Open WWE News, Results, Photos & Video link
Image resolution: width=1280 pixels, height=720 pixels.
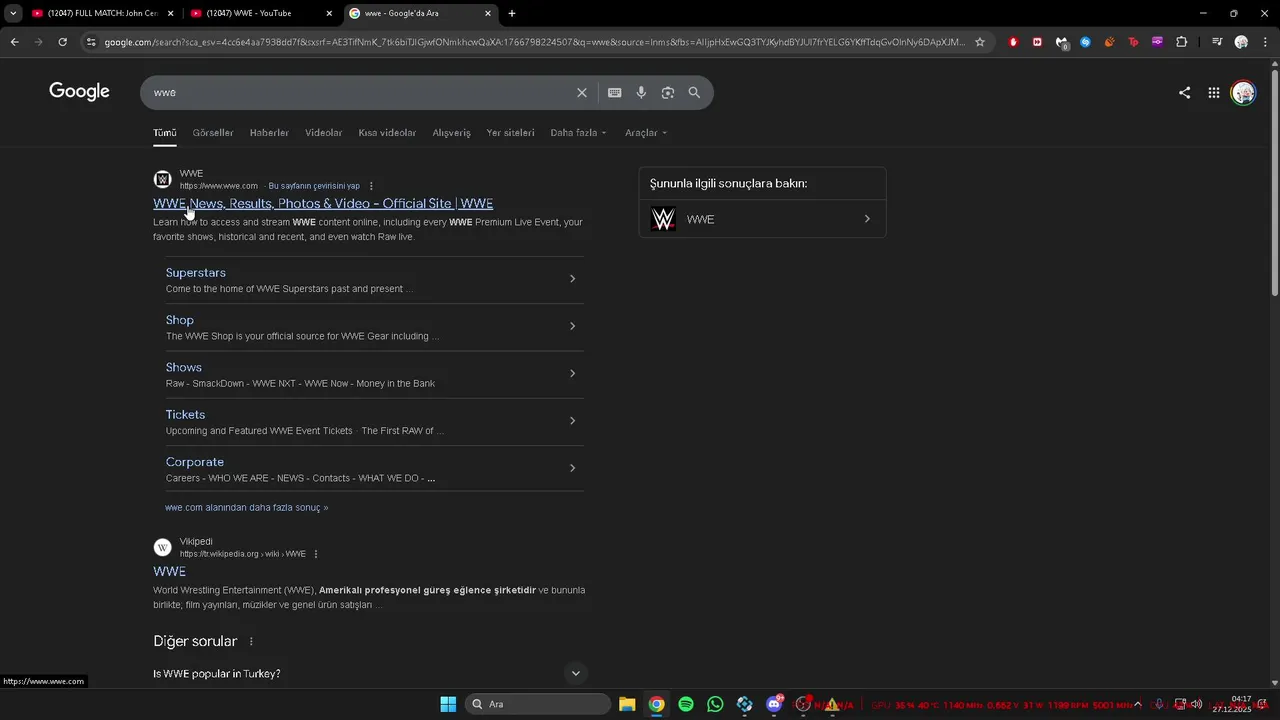pyautogui.click(x=323, y=203)
